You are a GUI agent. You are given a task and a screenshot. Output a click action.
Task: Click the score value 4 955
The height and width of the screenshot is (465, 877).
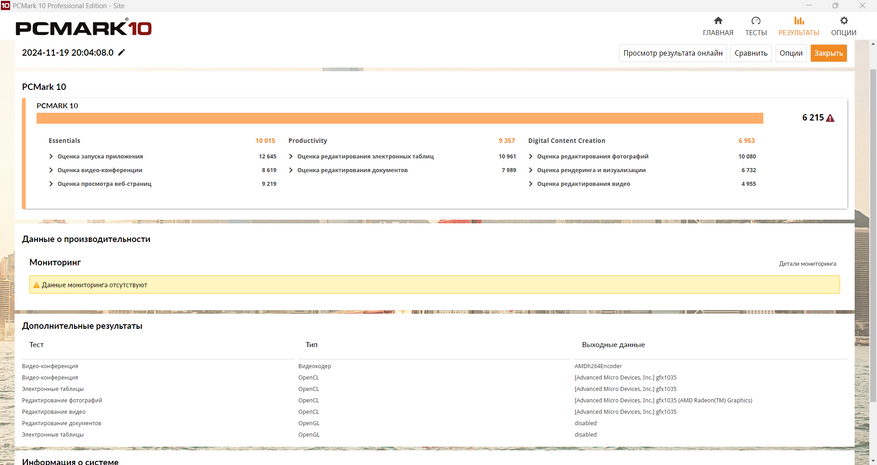click(x=748, y=184)
